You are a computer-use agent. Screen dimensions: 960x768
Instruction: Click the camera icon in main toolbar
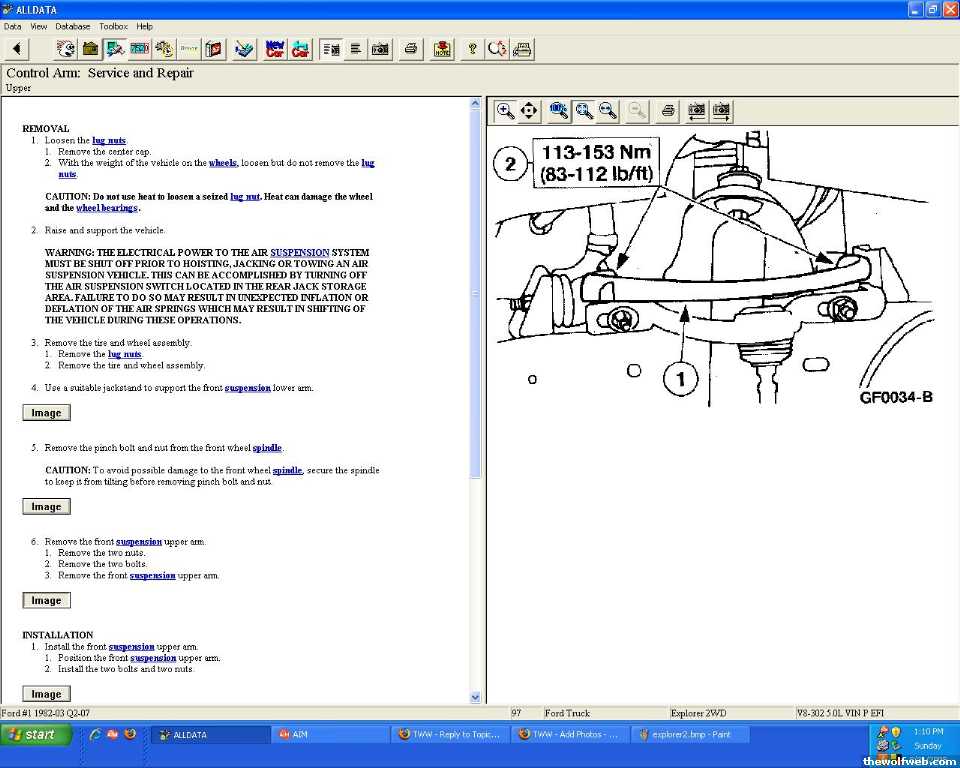tap(380, 48)
